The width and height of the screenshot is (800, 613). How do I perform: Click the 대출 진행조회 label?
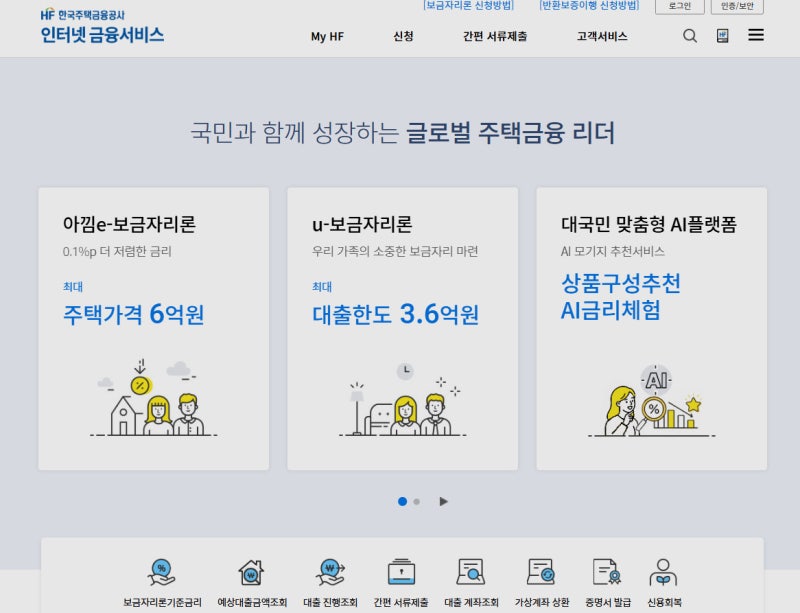pos(330,602)
